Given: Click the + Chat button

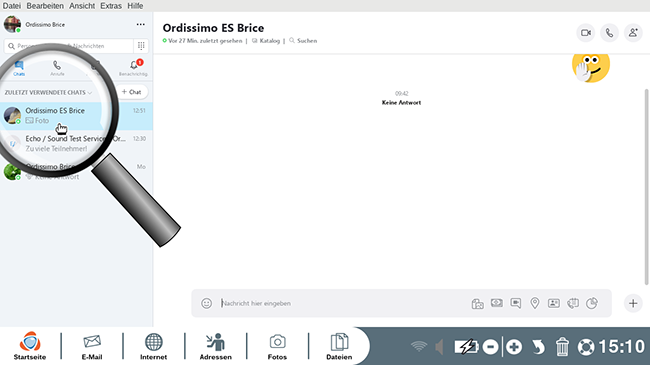Looking at the screenshot, I should (x=131, y=92).
